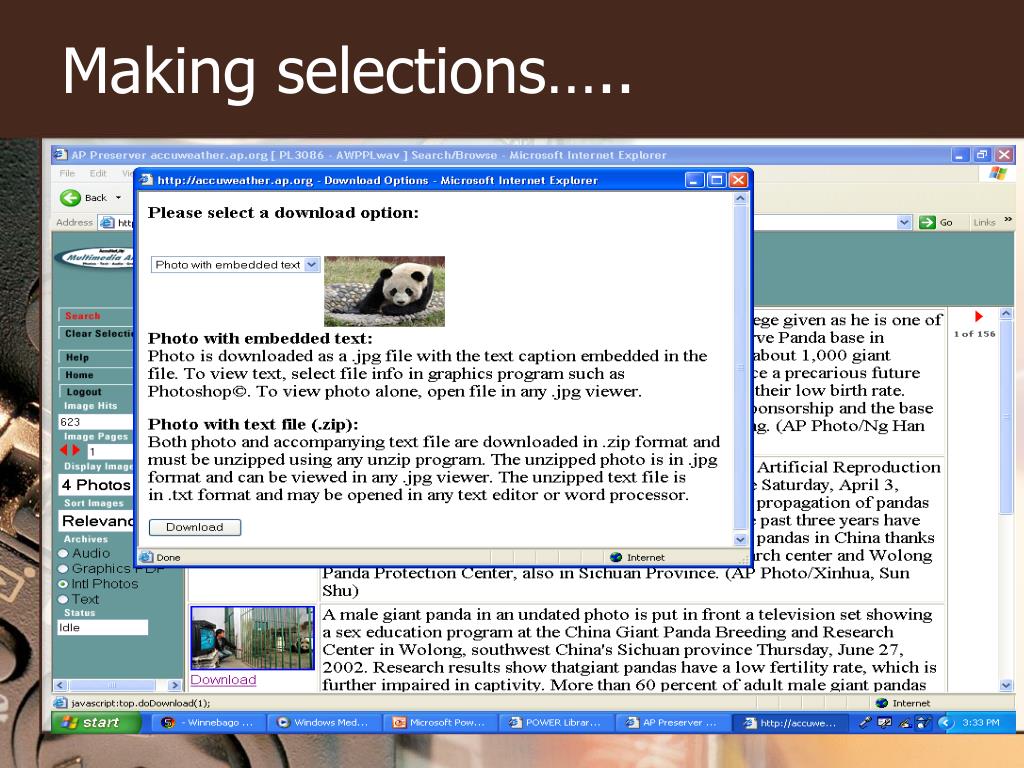The width and height of the screenshot is (1024, 768).
Task: Switch to the AP Preserver taskbar item
Action: point(673,722)
